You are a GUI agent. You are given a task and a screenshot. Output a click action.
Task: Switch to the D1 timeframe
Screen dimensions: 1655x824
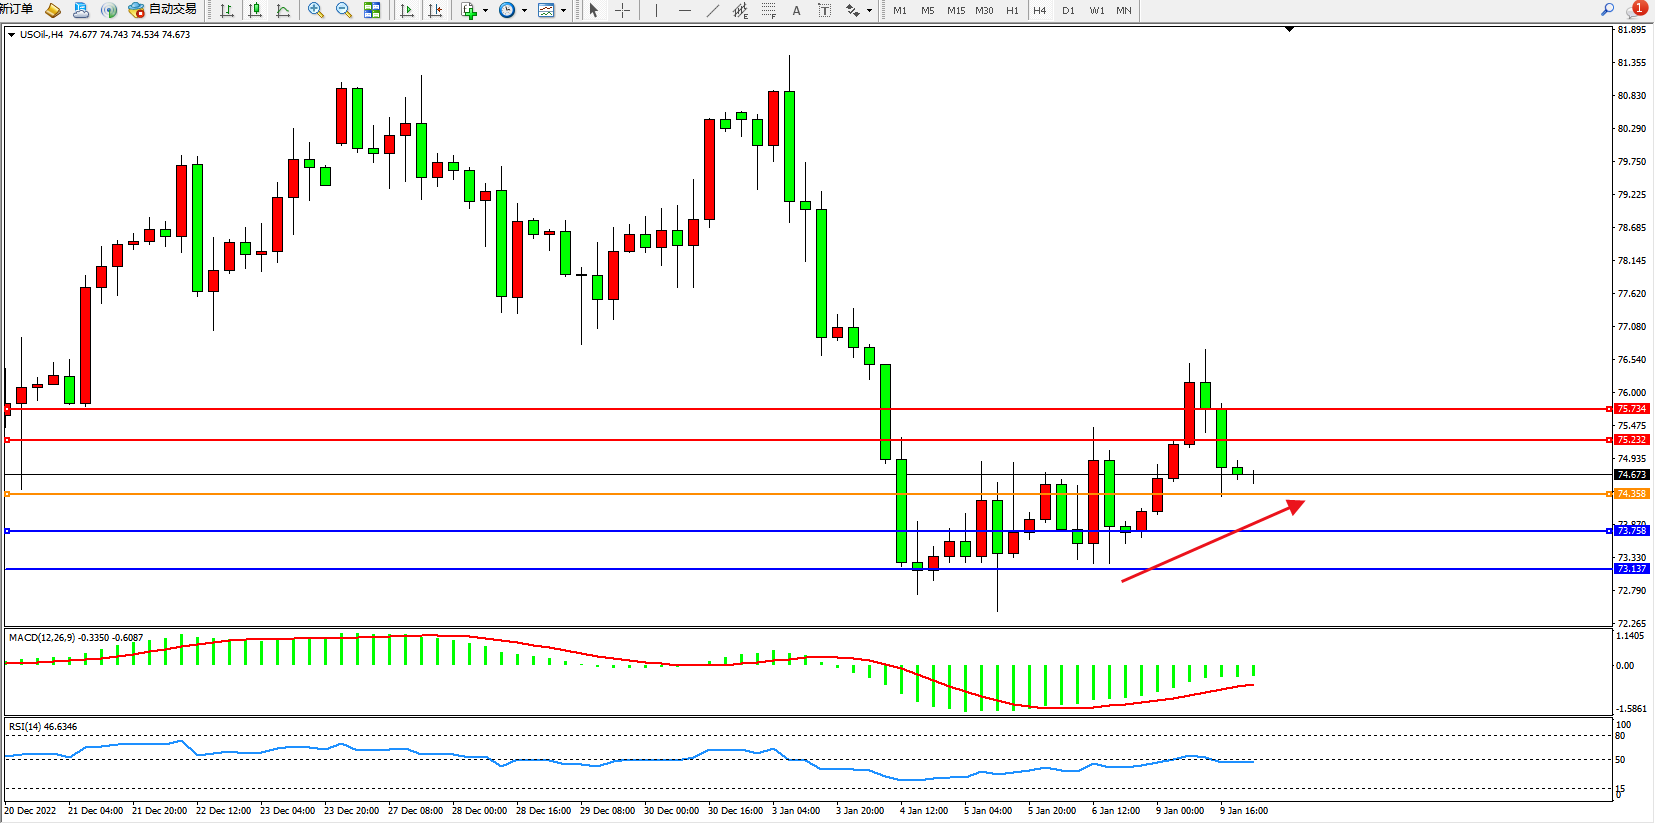[1068, 10]
